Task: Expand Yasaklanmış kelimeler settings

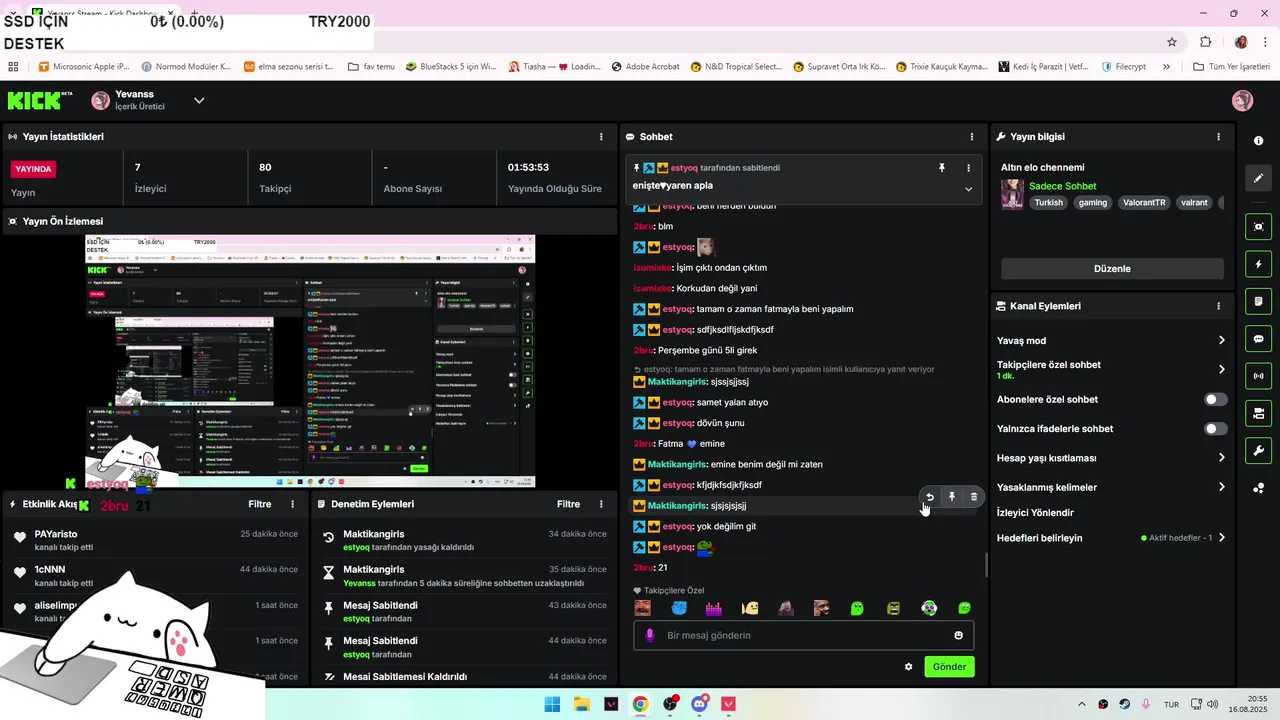Action: (1221, 487)
